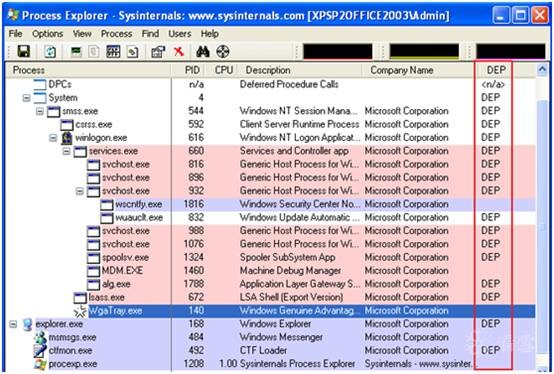Image resolution: width=554 pixels, height=374 pixels.
Task: Collapse the explorer.exe tree node
Action: click(x=13, y=324)
